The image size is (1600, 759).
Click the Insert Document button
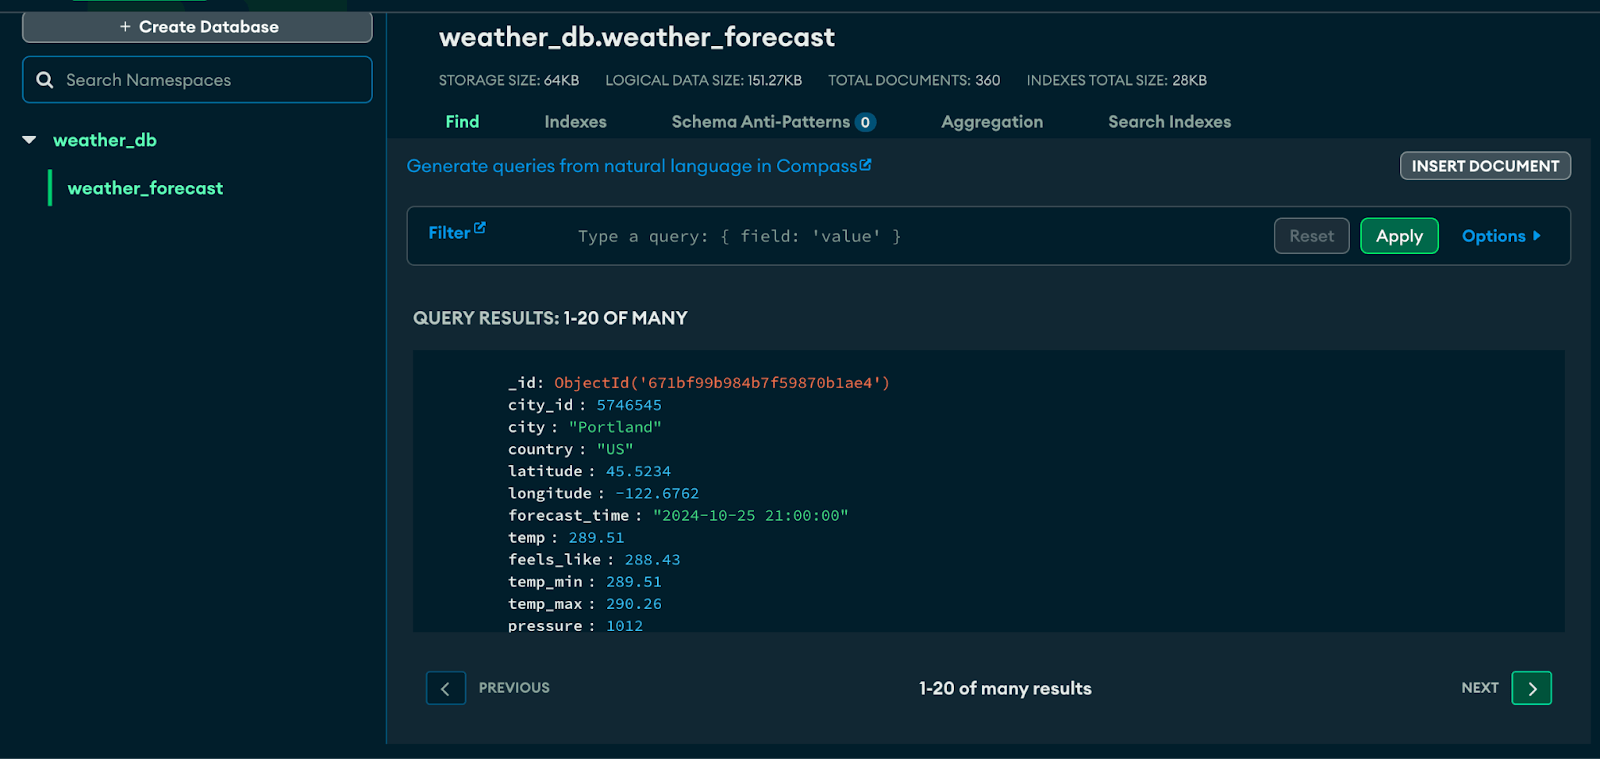[1485, 166]
